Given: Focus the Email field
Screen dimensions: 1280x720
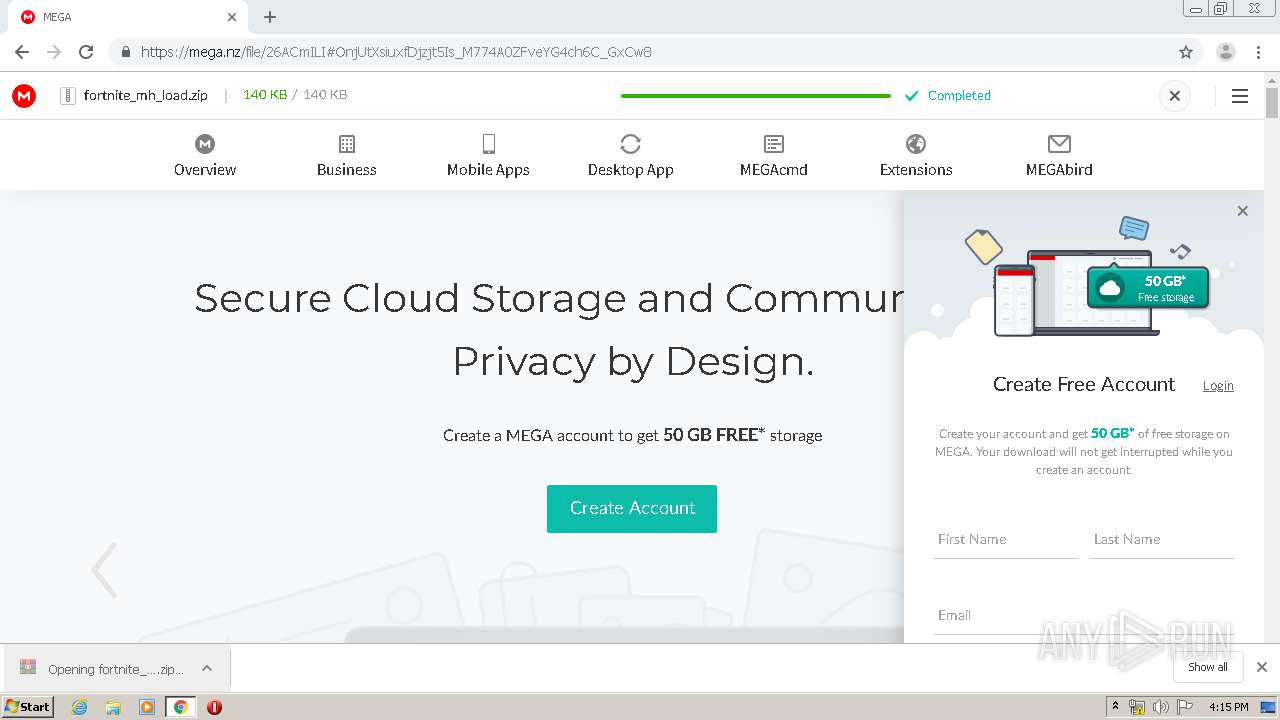Looking at the screenshot, I should tap(1084, 616).
